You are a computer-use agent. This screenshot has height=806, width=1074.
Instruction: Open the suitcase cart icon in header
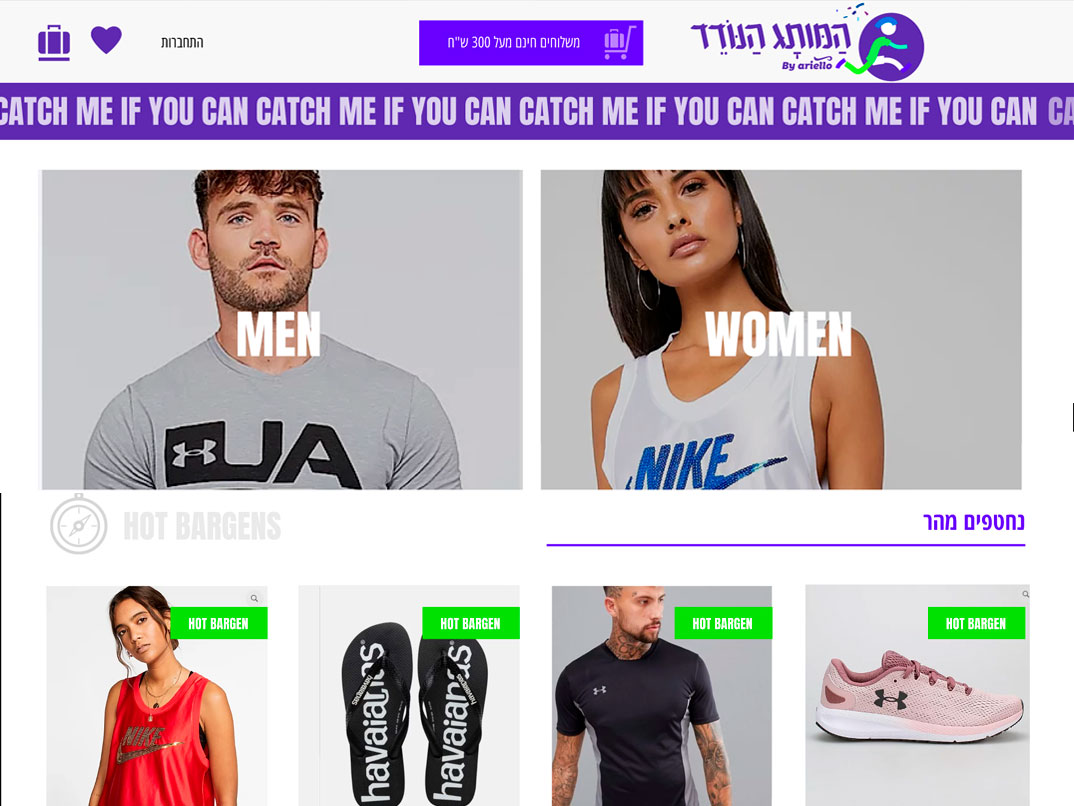click(54, 43)
